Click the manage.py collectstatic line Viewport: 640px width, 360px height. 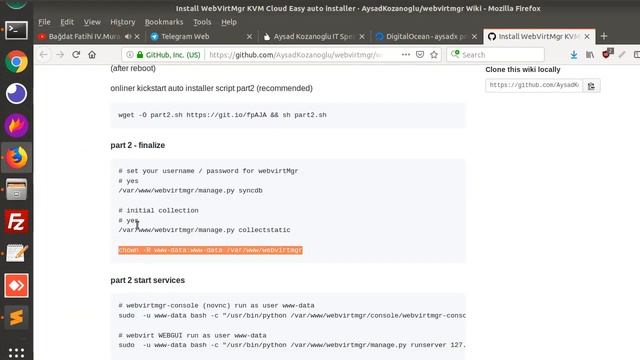(204, 230)
